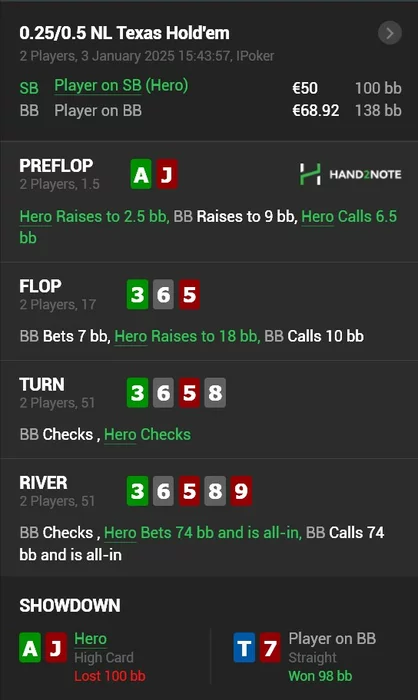Select the red 5 card on the flop
Screen dimensions: 418x700
point(189,295)
